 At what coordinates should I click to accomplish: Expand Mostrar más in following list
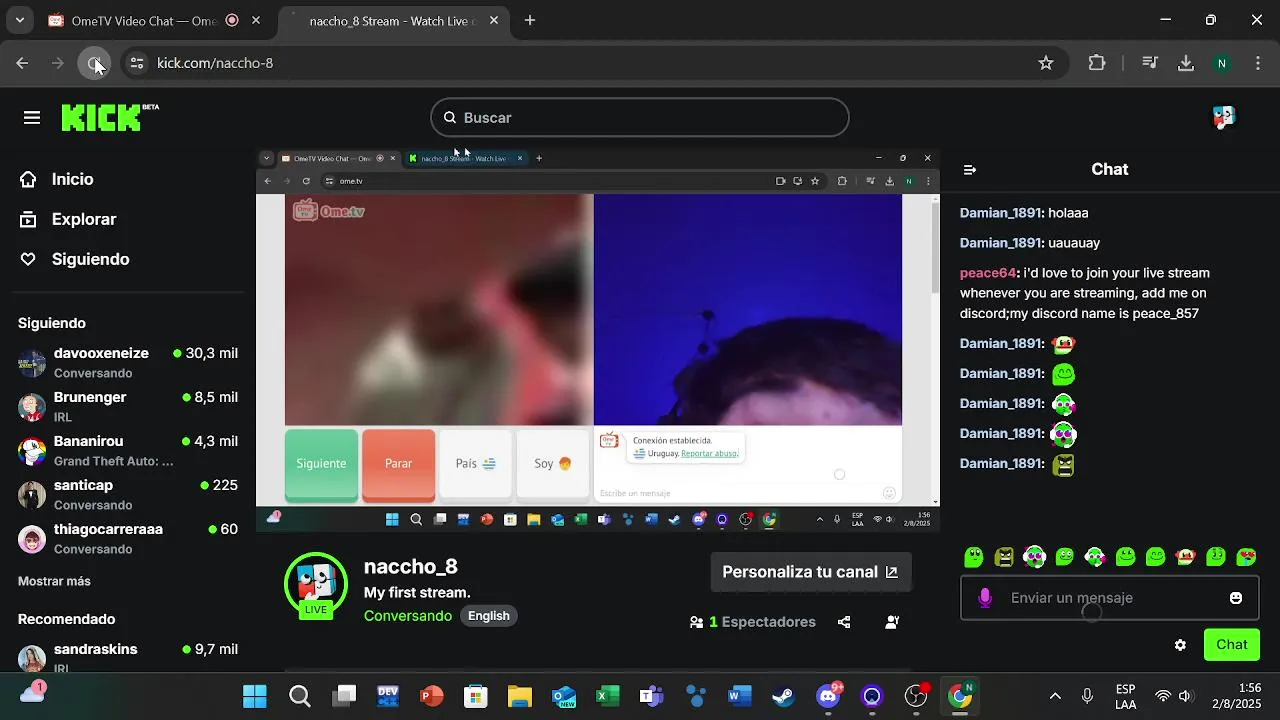pos(54,581)
